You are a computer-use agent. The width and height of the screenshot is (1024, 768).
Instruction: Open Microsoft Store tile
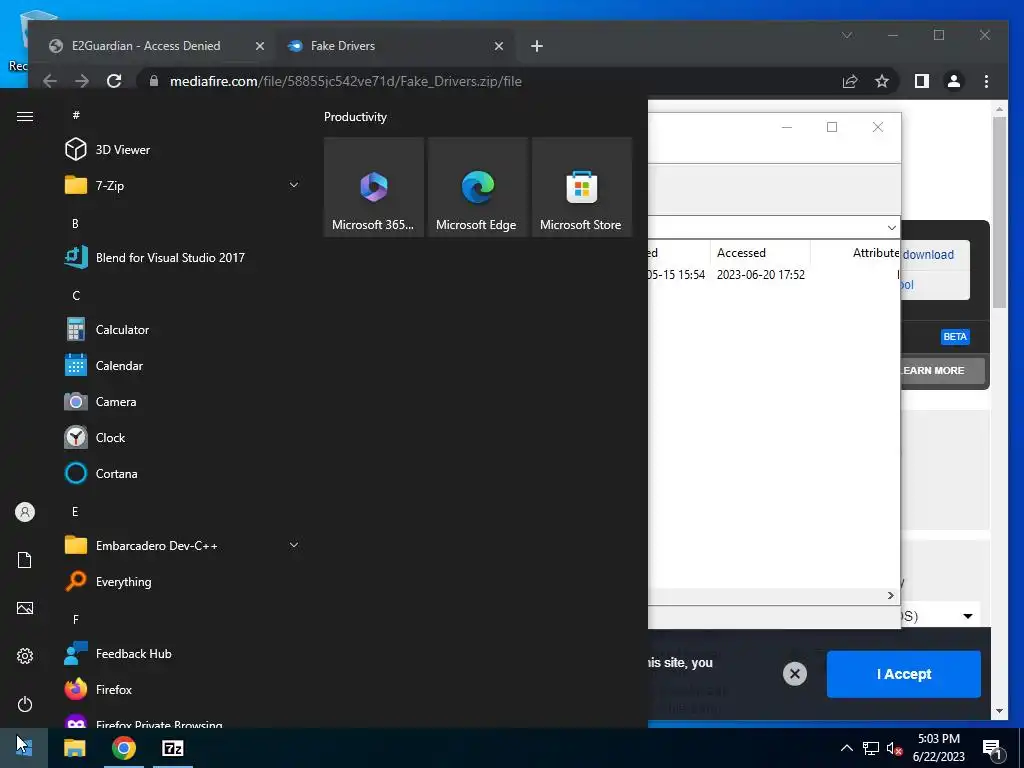pyautogui.click(x=582, y=187)
